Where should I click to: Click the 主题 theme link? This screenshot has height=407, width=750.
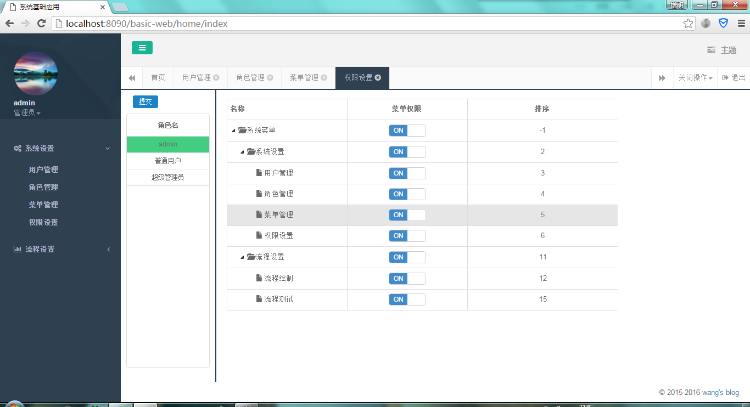pyautogui.click(x=728, y=50)
